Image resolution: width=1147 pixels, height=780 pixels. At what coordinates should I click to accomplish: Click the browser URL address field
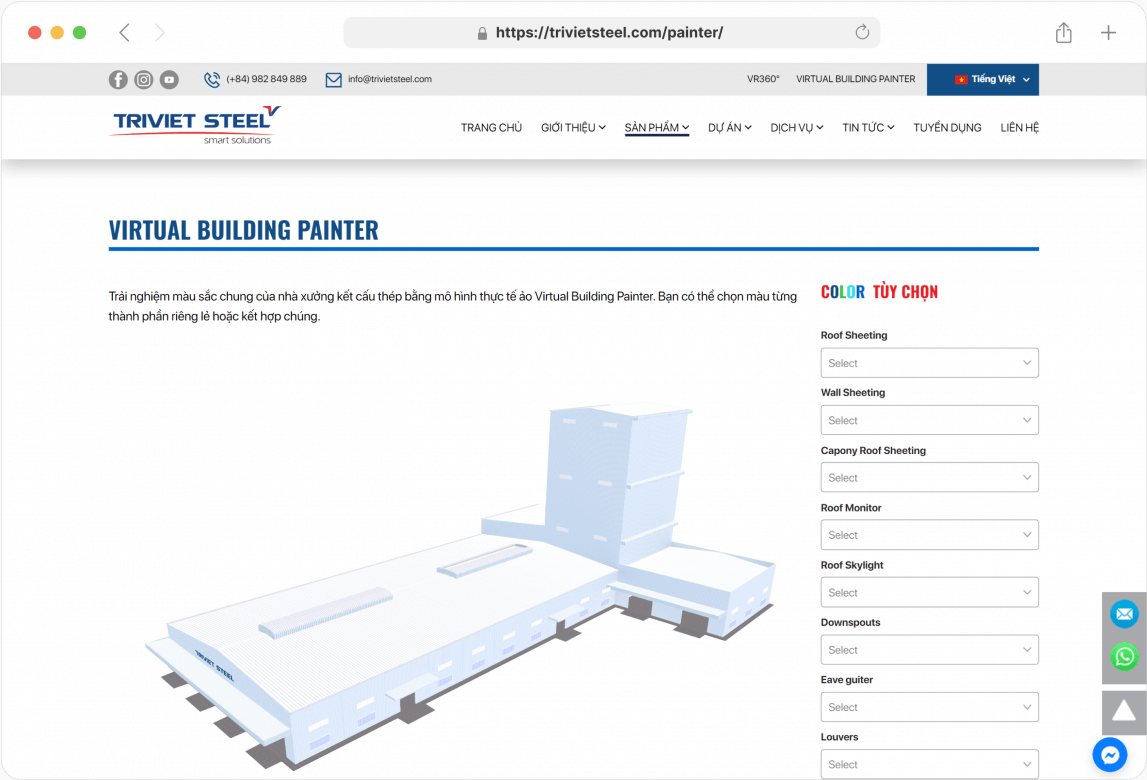click(x=612, y=32)
